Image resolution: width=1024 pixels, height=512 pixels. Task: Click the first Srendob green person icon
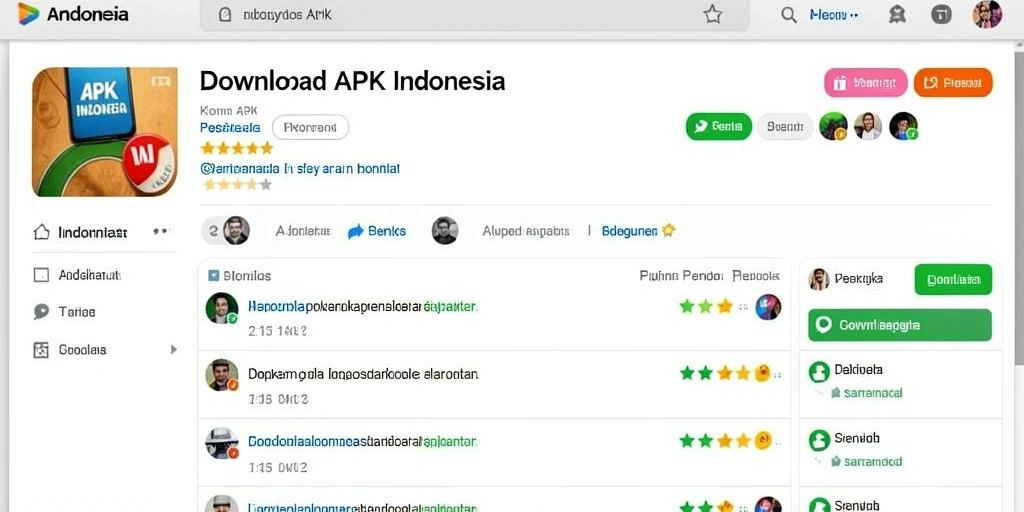(819, 440)
